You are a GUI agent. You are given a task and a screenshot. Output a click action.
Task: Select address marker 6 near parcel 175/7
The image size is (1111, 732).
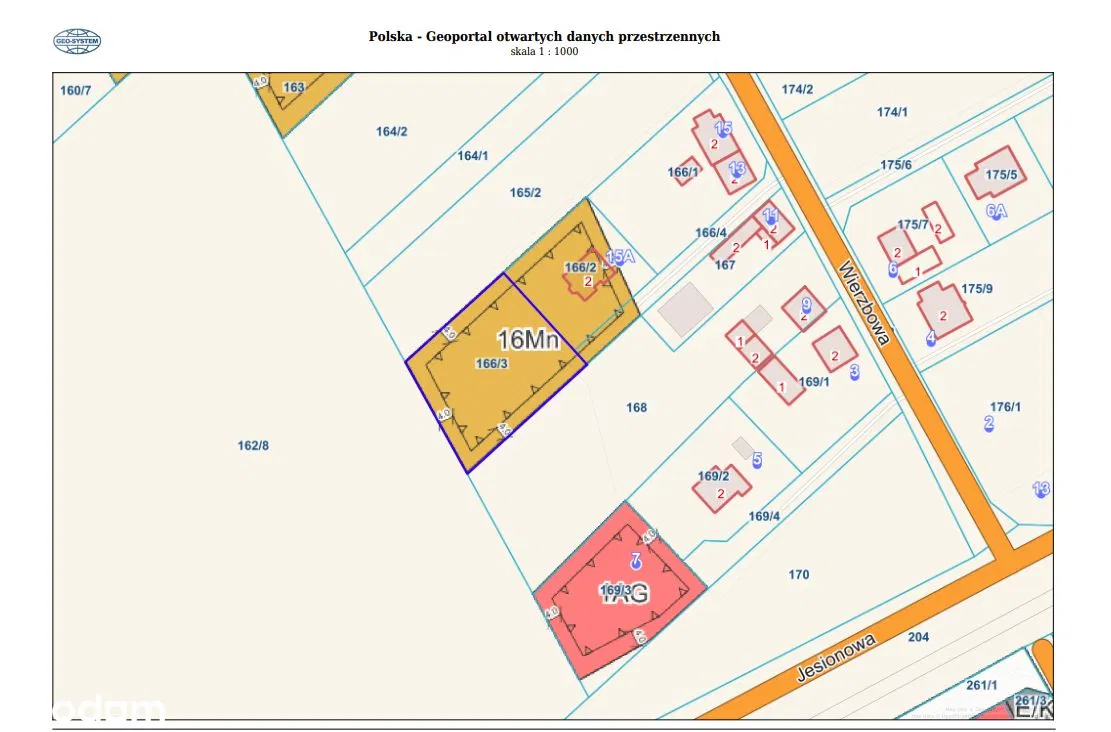[x=892, y=269]
